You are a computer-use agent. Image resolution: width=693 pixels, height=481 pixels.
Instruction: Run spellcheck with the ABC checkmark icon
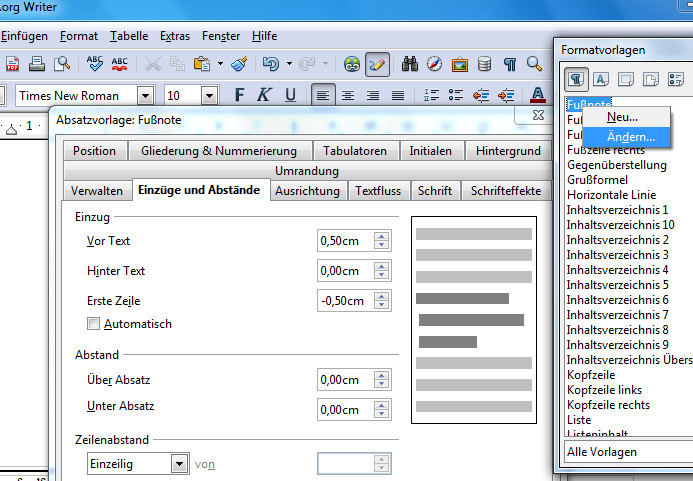click(95, 64)
